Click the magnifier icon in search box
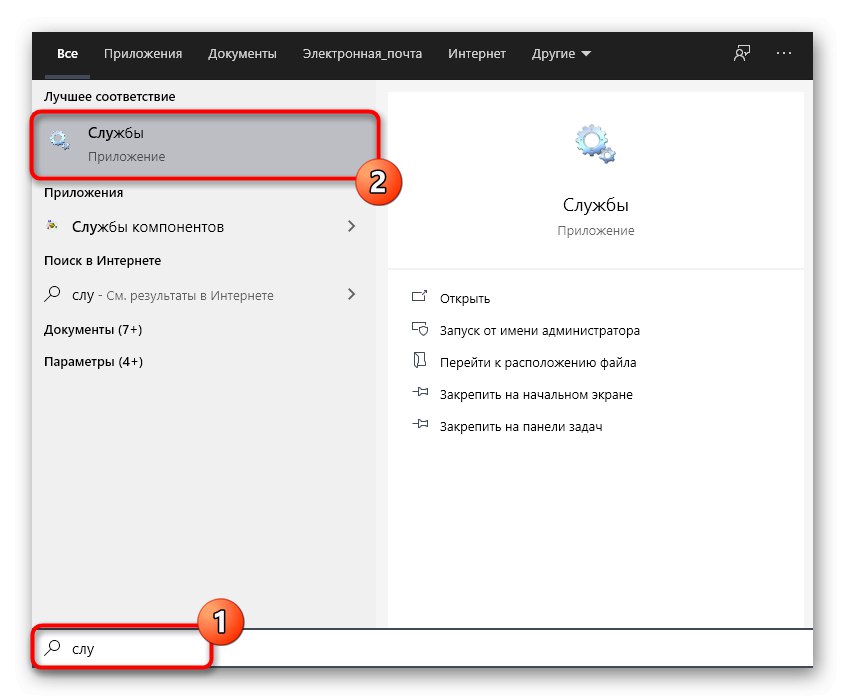This screenshot has width=845, height=700. [x=53, y=648]
